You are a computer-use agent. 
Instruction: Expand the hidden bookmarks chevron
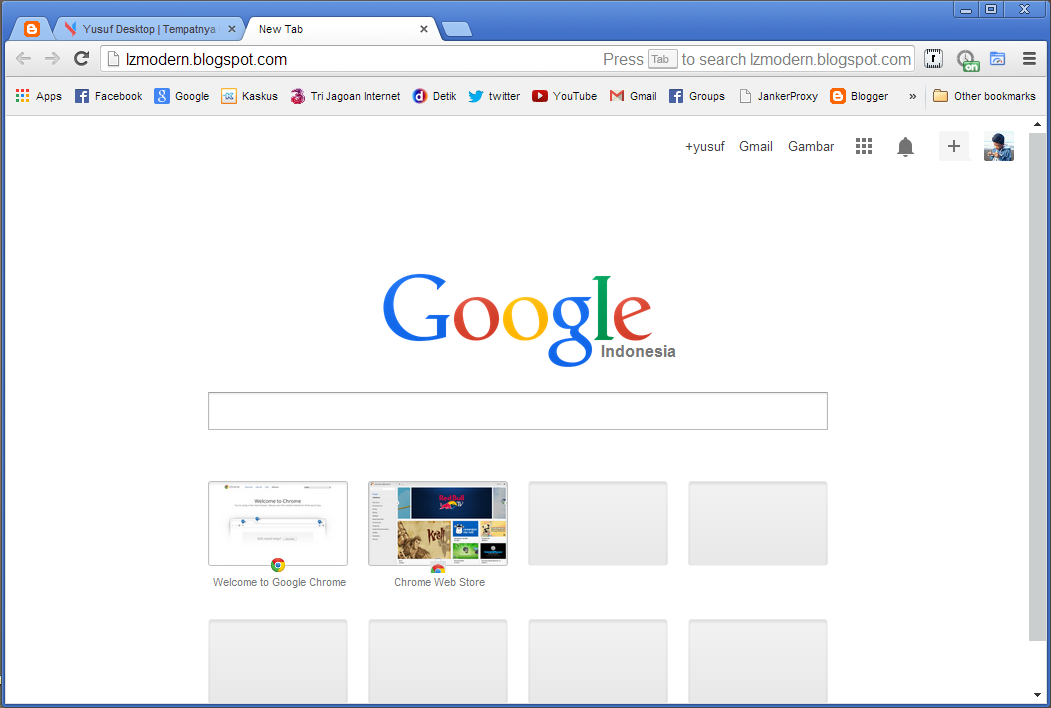pos(912,96)
